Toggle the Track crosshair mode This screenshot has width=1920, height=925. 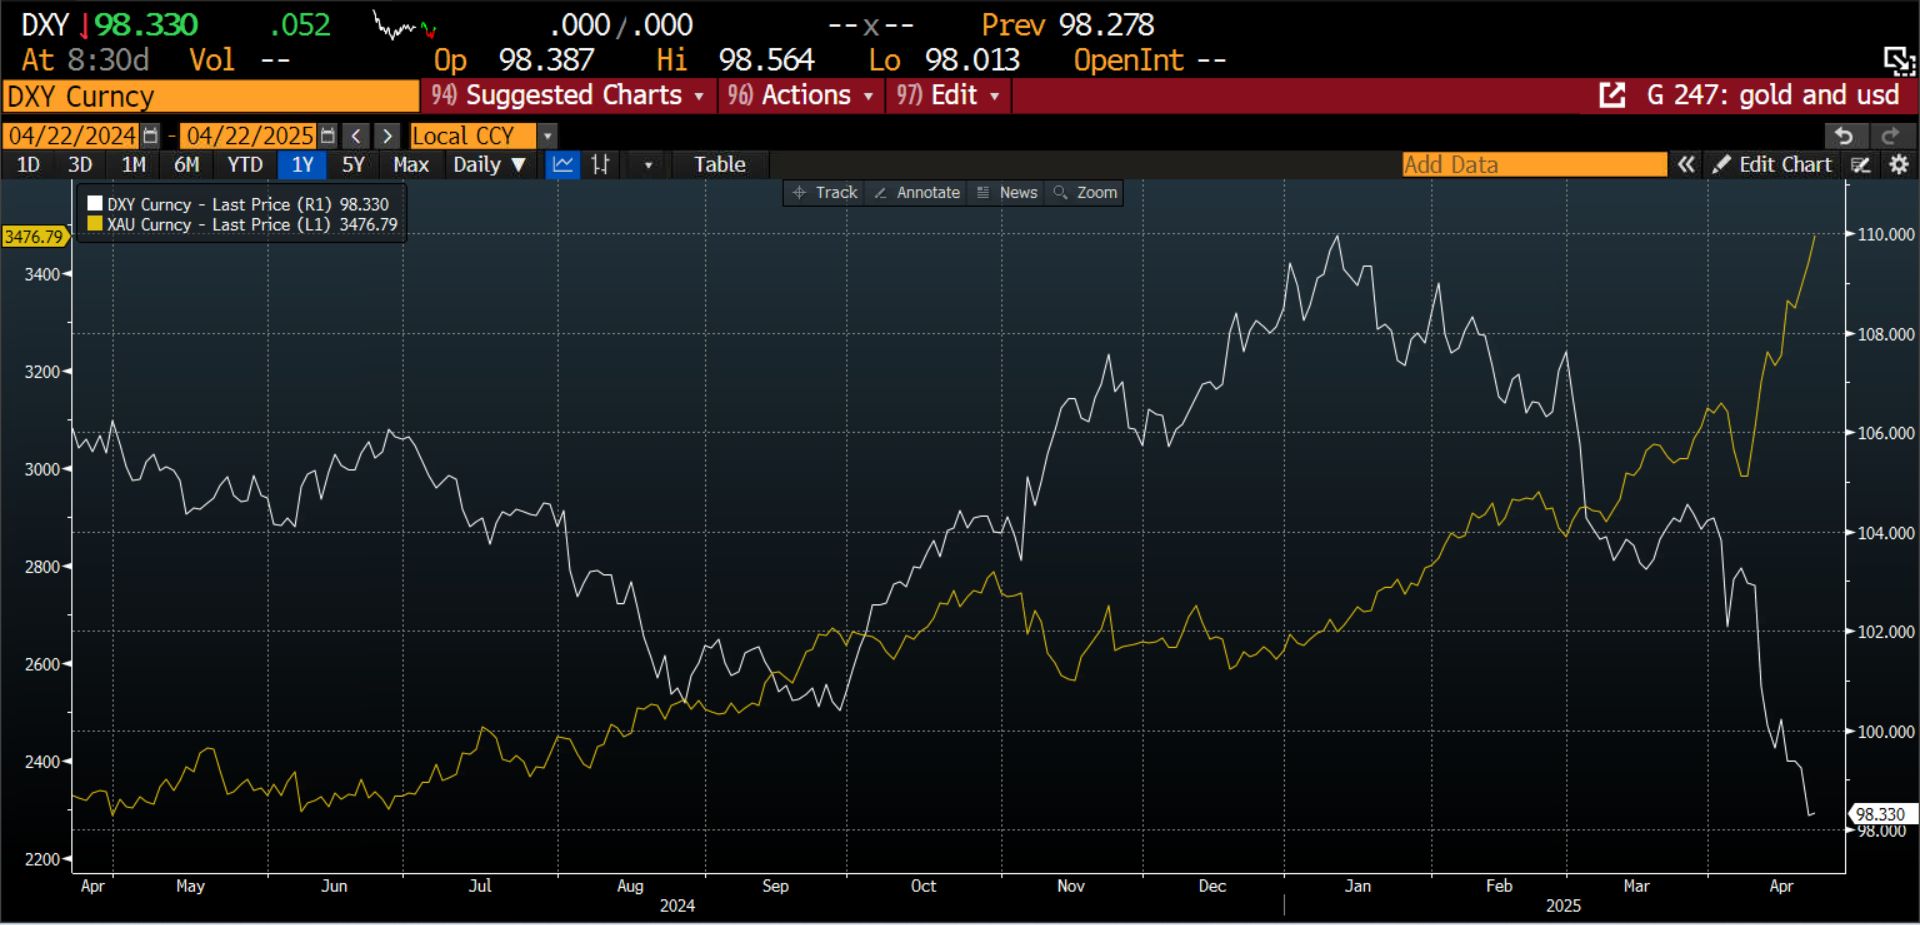pos(825,193)
